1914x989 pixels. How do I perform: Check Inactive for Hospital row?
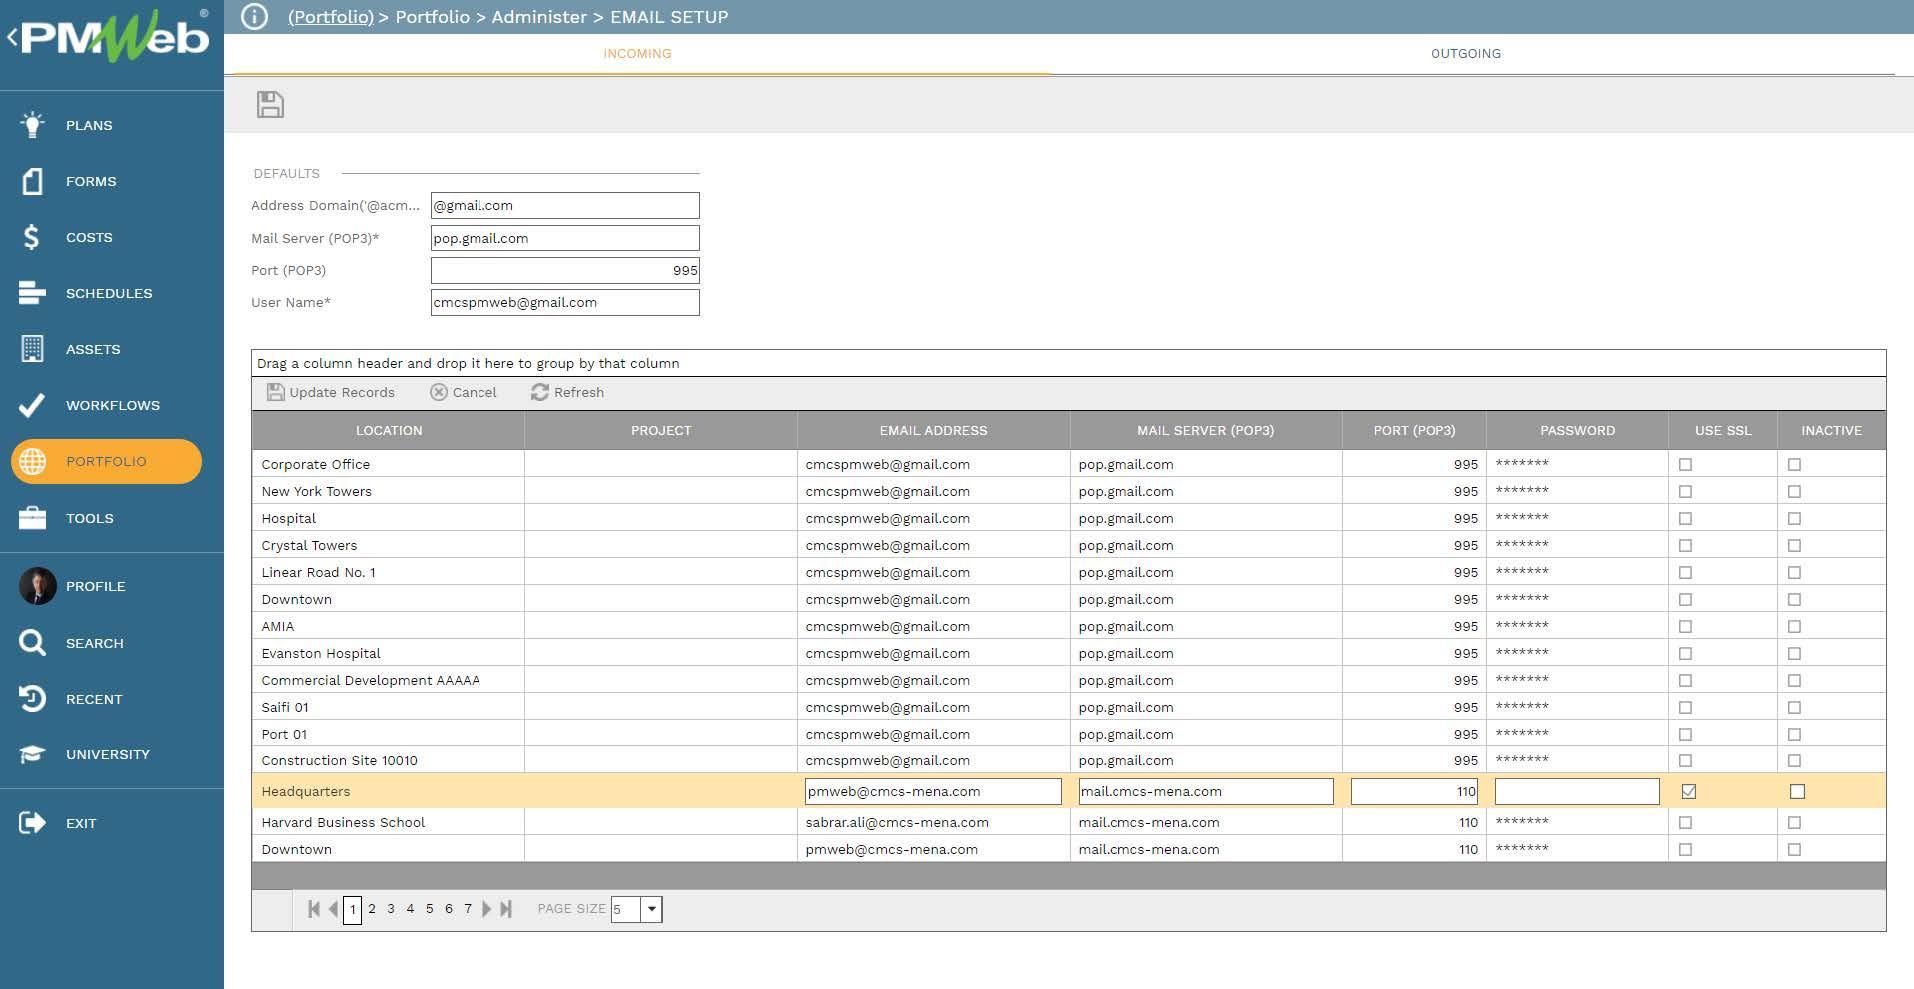[x=1794, y=518]
